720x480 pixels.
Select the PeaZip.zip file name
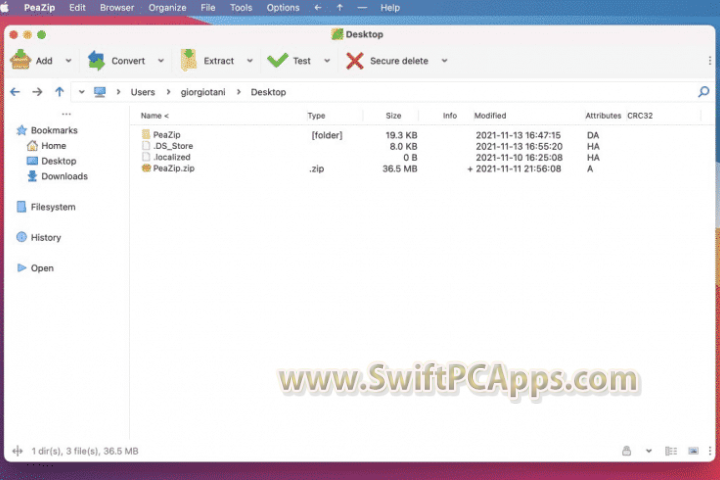pyautogui.click(x=174, y=168)
